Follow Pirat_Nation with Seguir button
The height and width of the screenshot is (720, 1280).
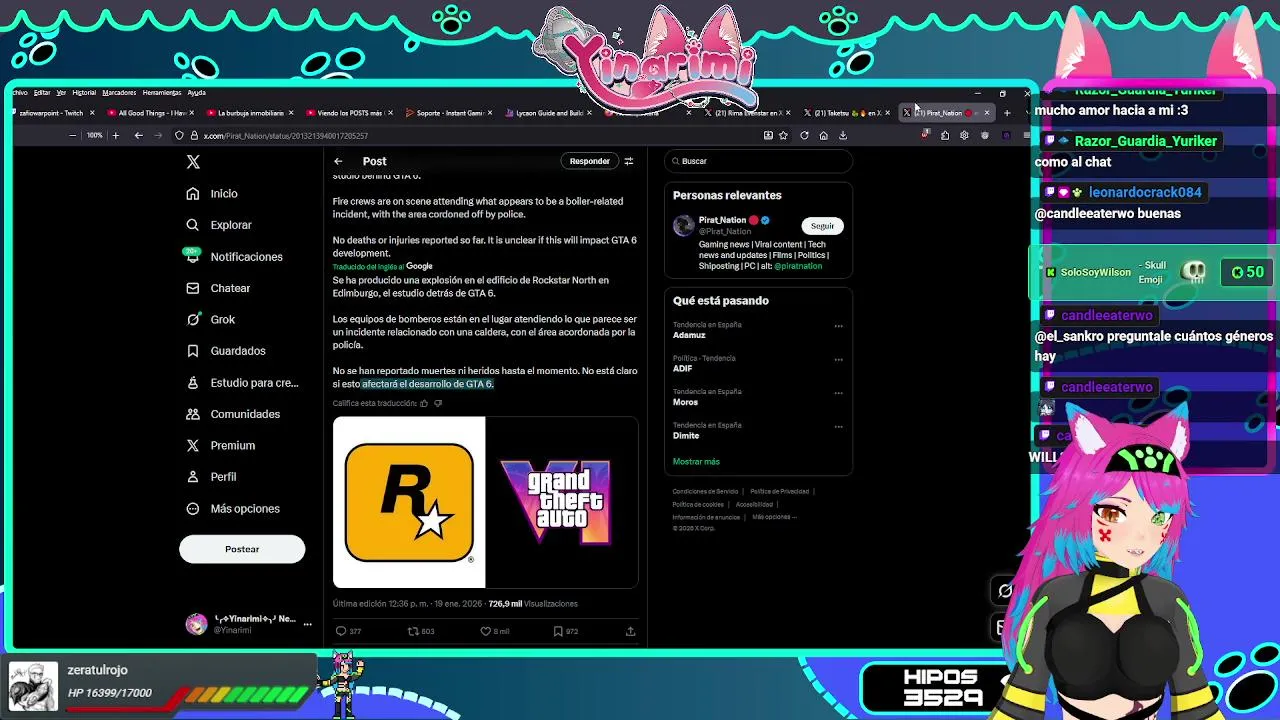tap(822, 226)
